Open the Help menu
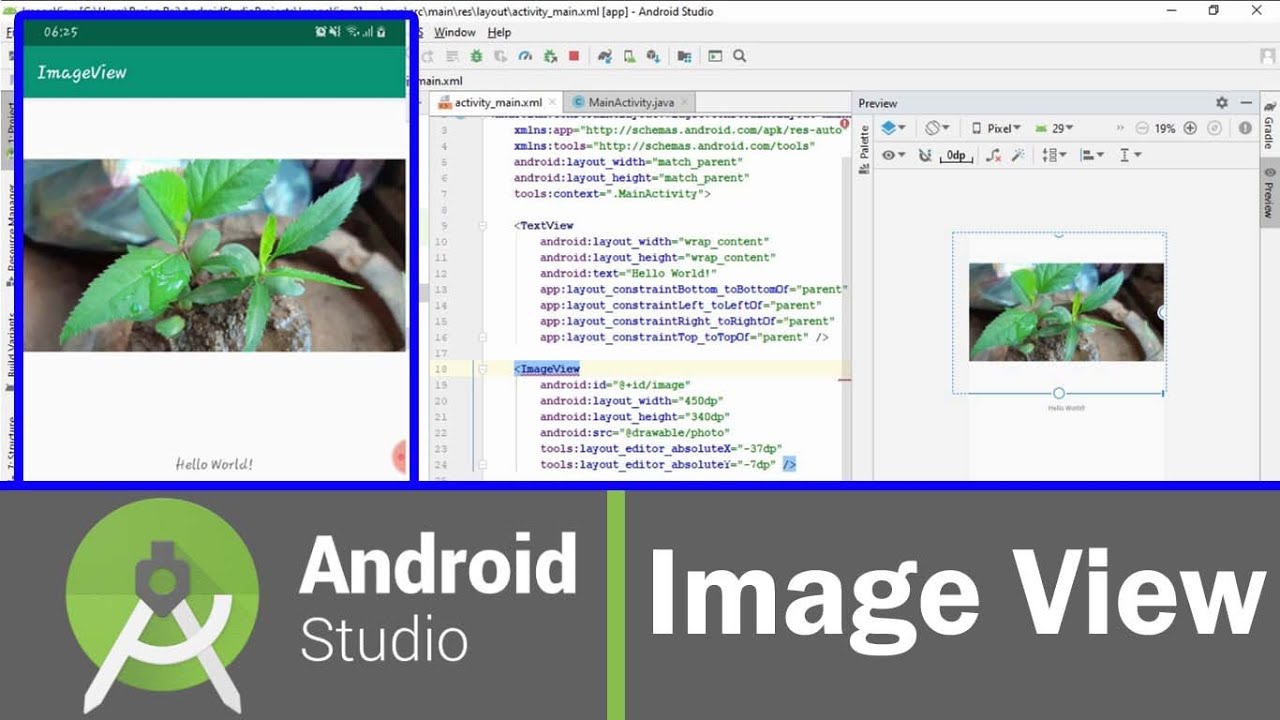Image resolution: width=1280 pixels, height=720 pixels. 499,32
